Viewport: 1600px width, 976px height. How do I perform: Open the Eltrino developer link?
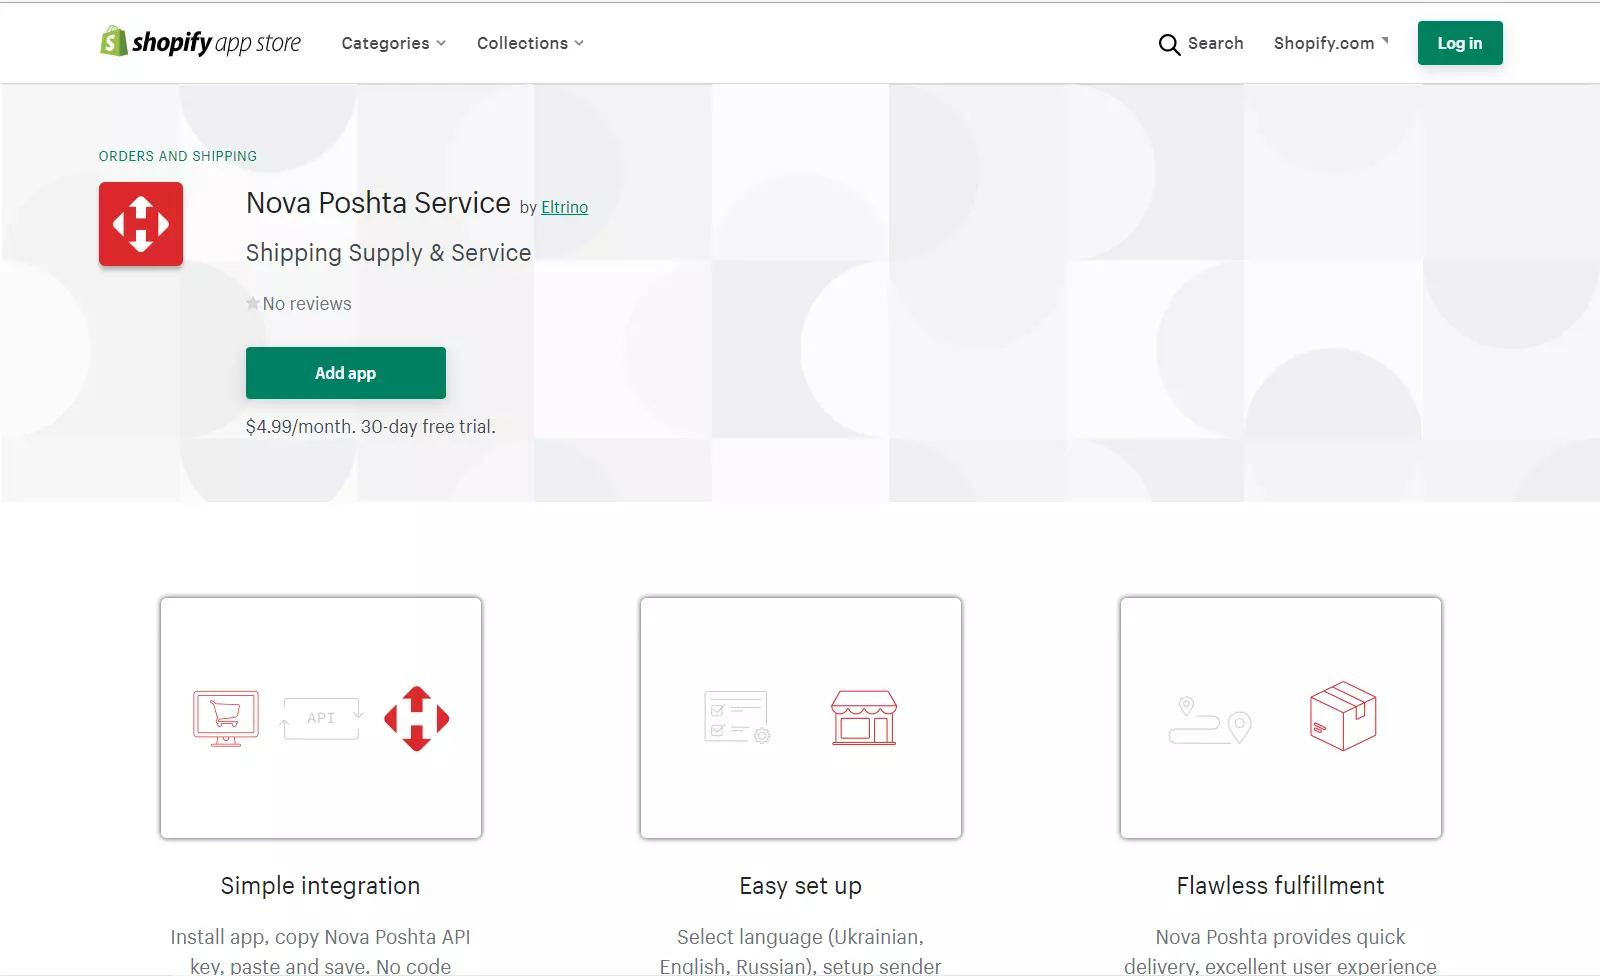pyautogui.click(x=565, y=207)
